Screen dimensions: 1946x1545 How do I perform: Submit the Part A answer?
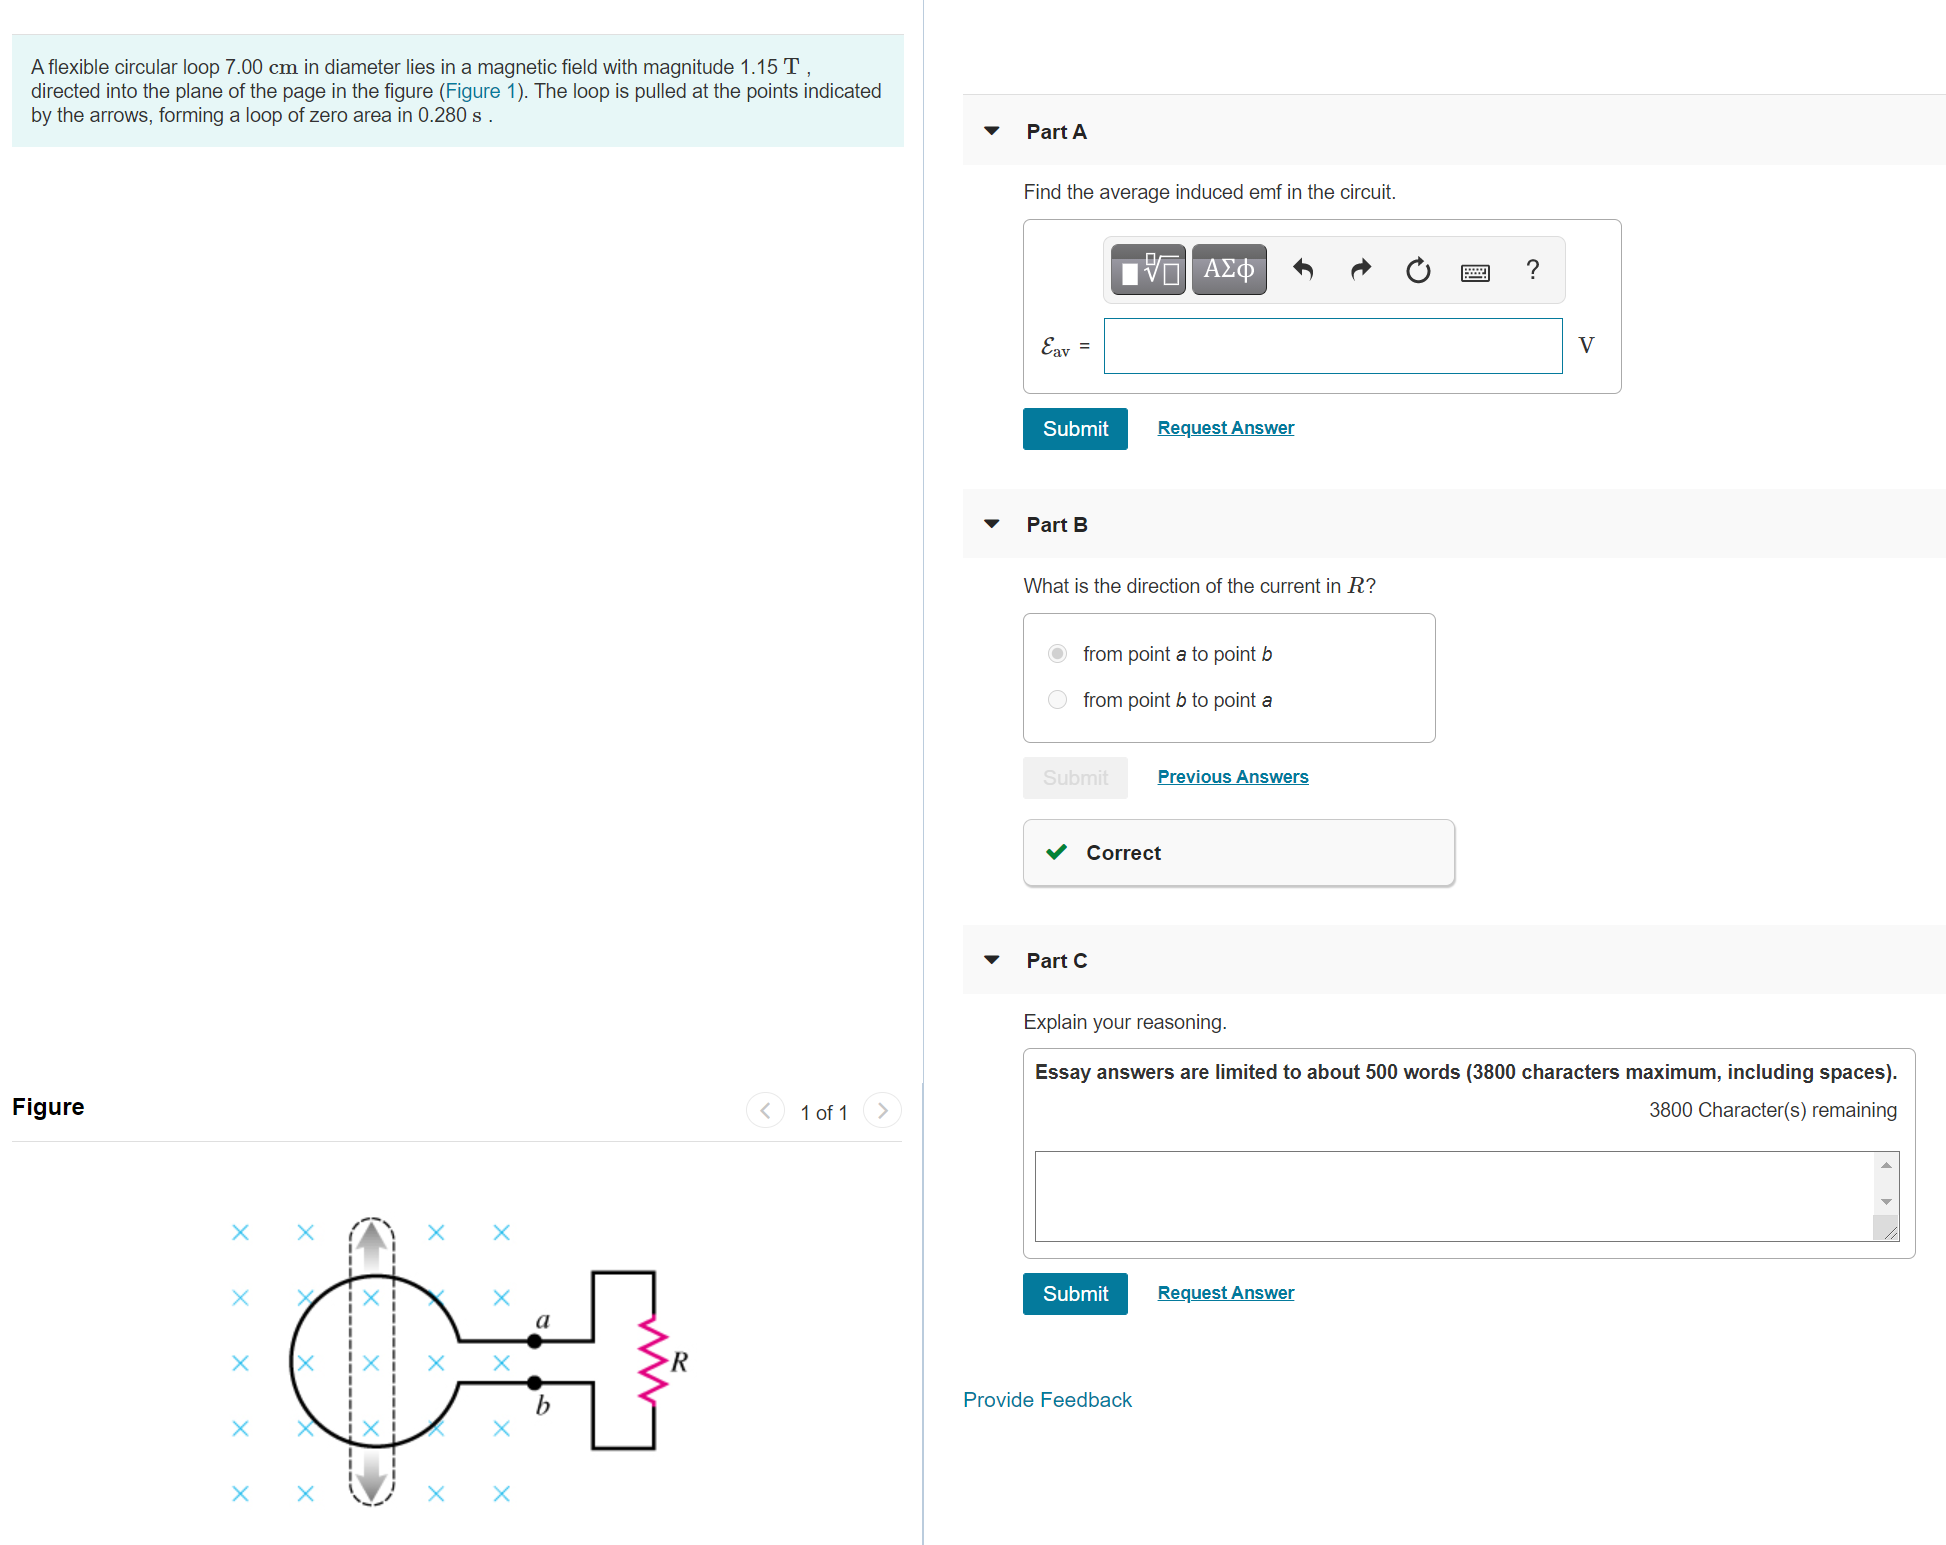point(1074,428)
